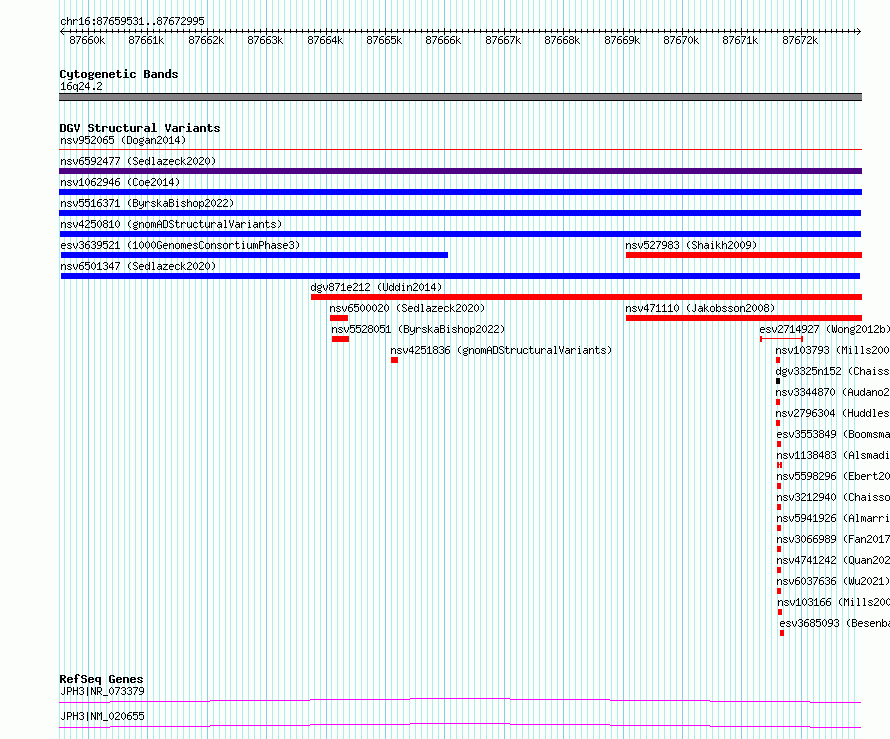Click the 87672k ruler position
The width and height of the screenshot is (890, 739).
coord(800,40)
